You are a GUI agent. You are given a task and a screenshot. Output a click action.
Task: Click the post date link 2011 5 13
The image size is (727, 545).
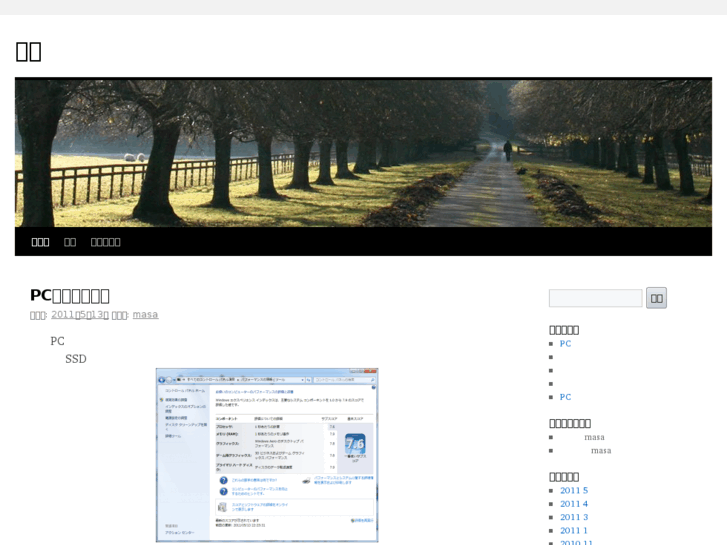(x=80, y=314)
